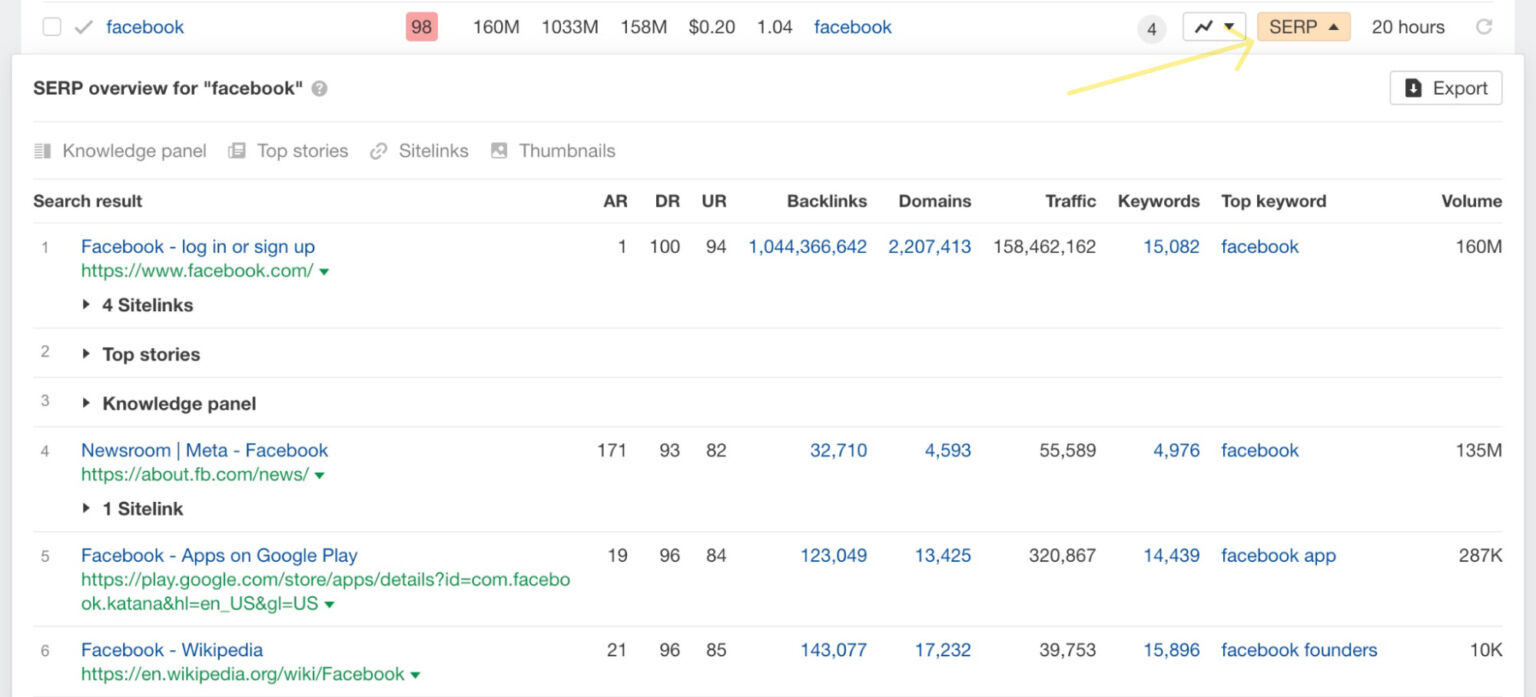Click the Top stories filter icon
The width and height of the screenshot is (1536, 697).
pos(237,151)
